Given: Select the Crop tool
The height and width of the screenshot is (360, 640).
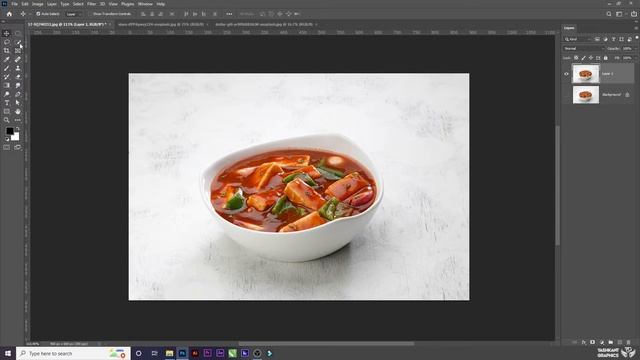Looking at the screenshot, I should 7,51.
